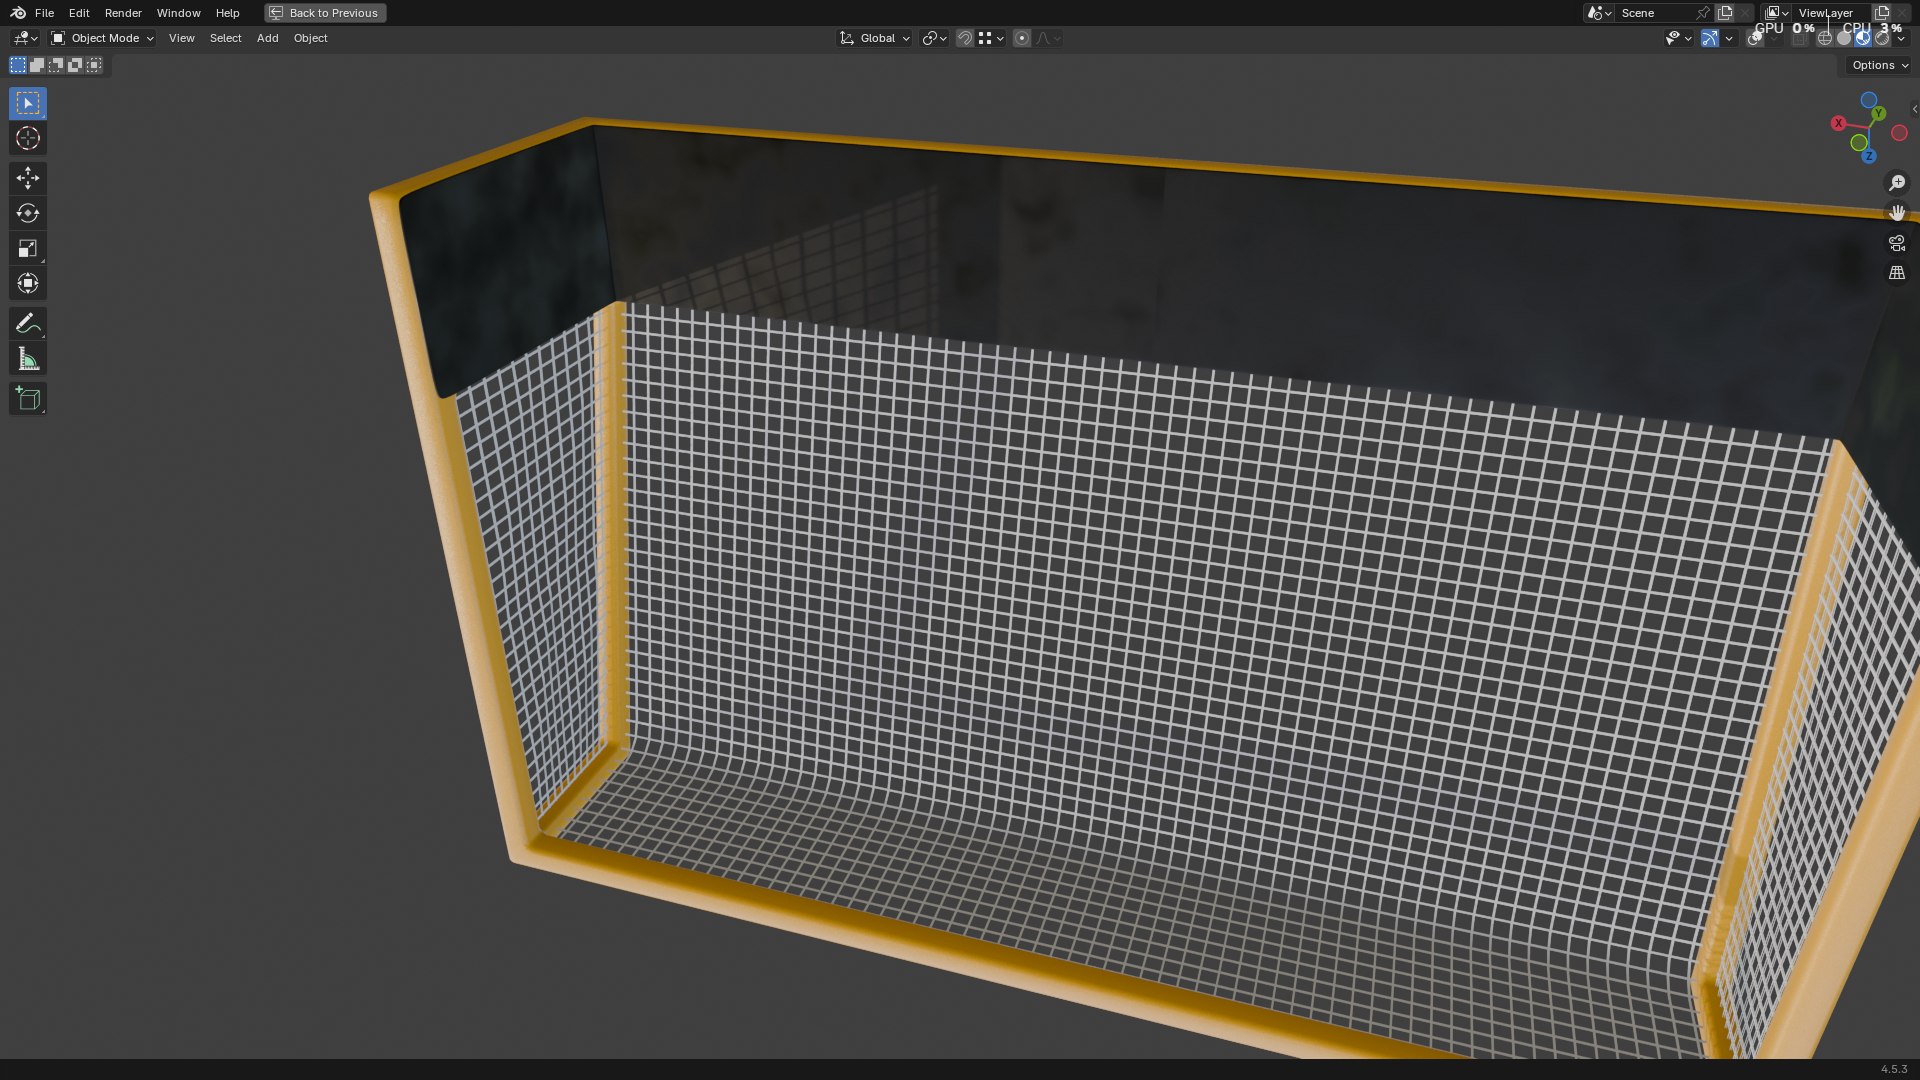Open the viewport Object menu
The image size is (1920, 1080).
coord(311,38)
